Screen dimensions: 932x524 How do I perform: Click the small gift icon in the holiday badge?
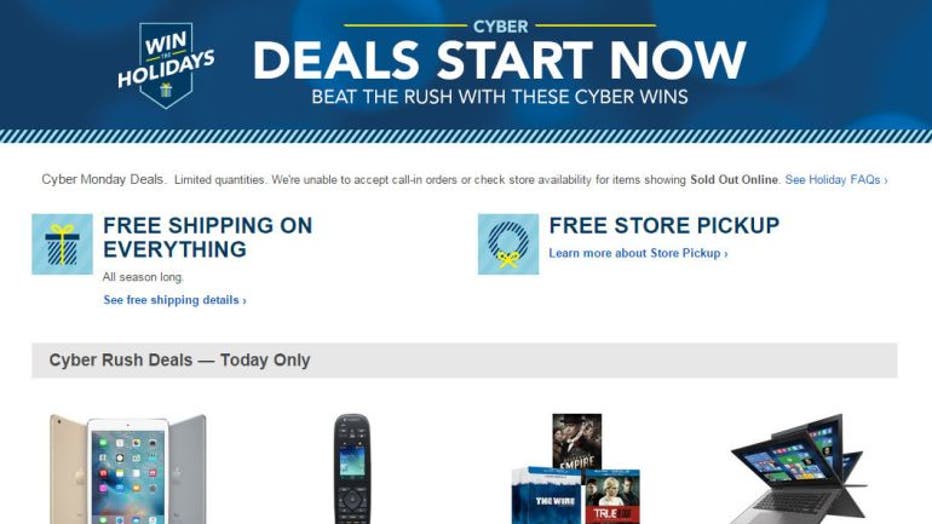(166, 90)
